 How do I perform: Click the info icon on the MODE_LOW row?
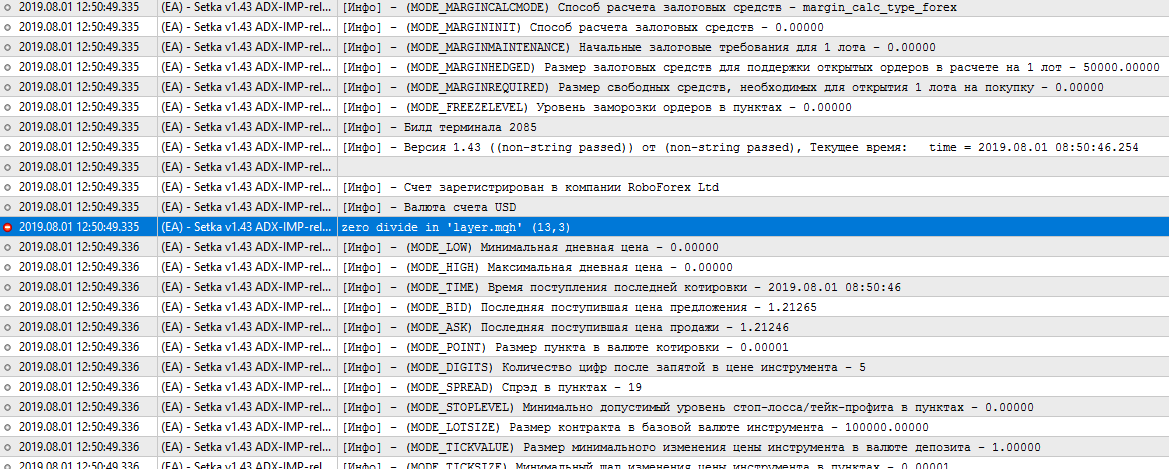(8, 248)
